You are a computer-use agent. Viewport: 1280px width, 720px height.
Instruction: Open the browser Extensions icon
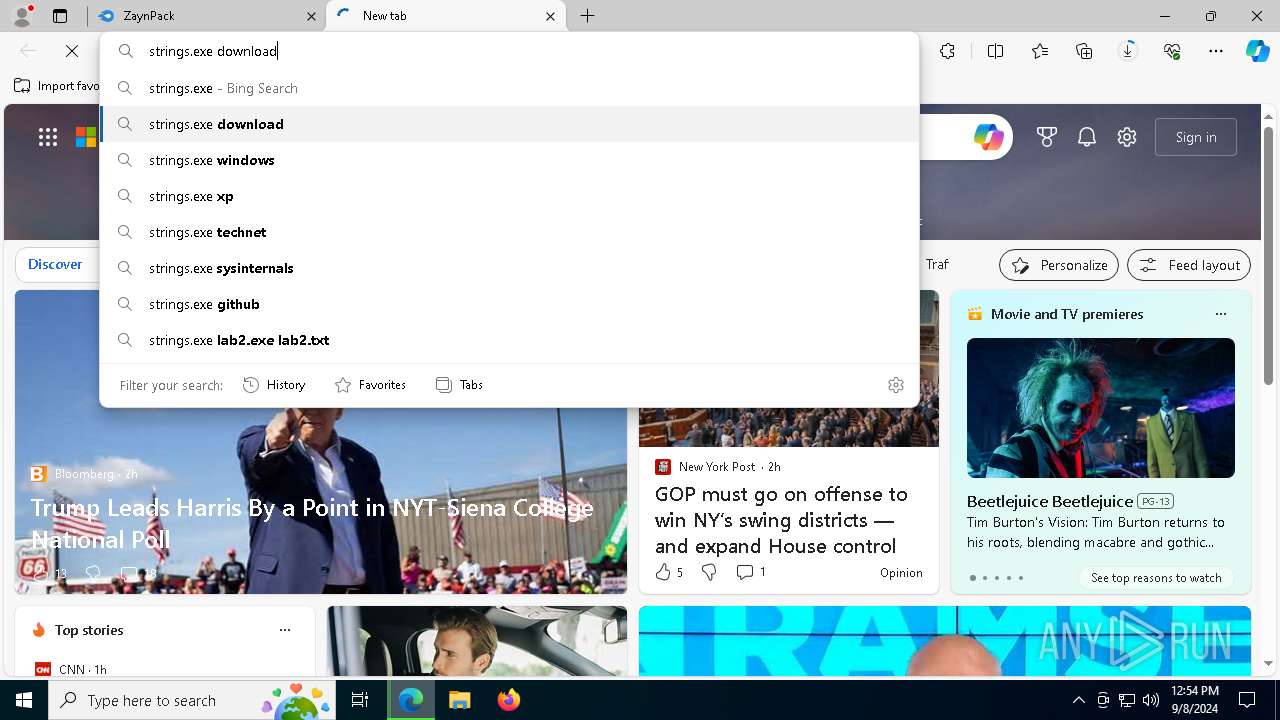[x=947, y=51]
